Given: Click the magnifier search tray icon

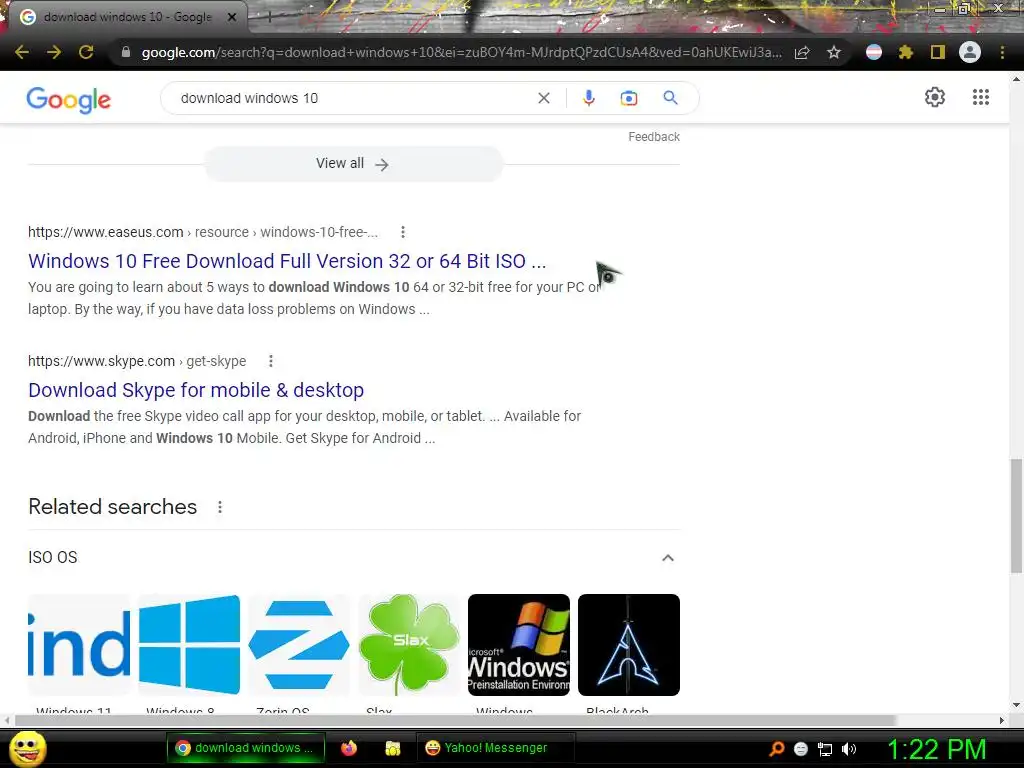Looking at the screenshot, I should pyautogui.click(x=777, y=749).
